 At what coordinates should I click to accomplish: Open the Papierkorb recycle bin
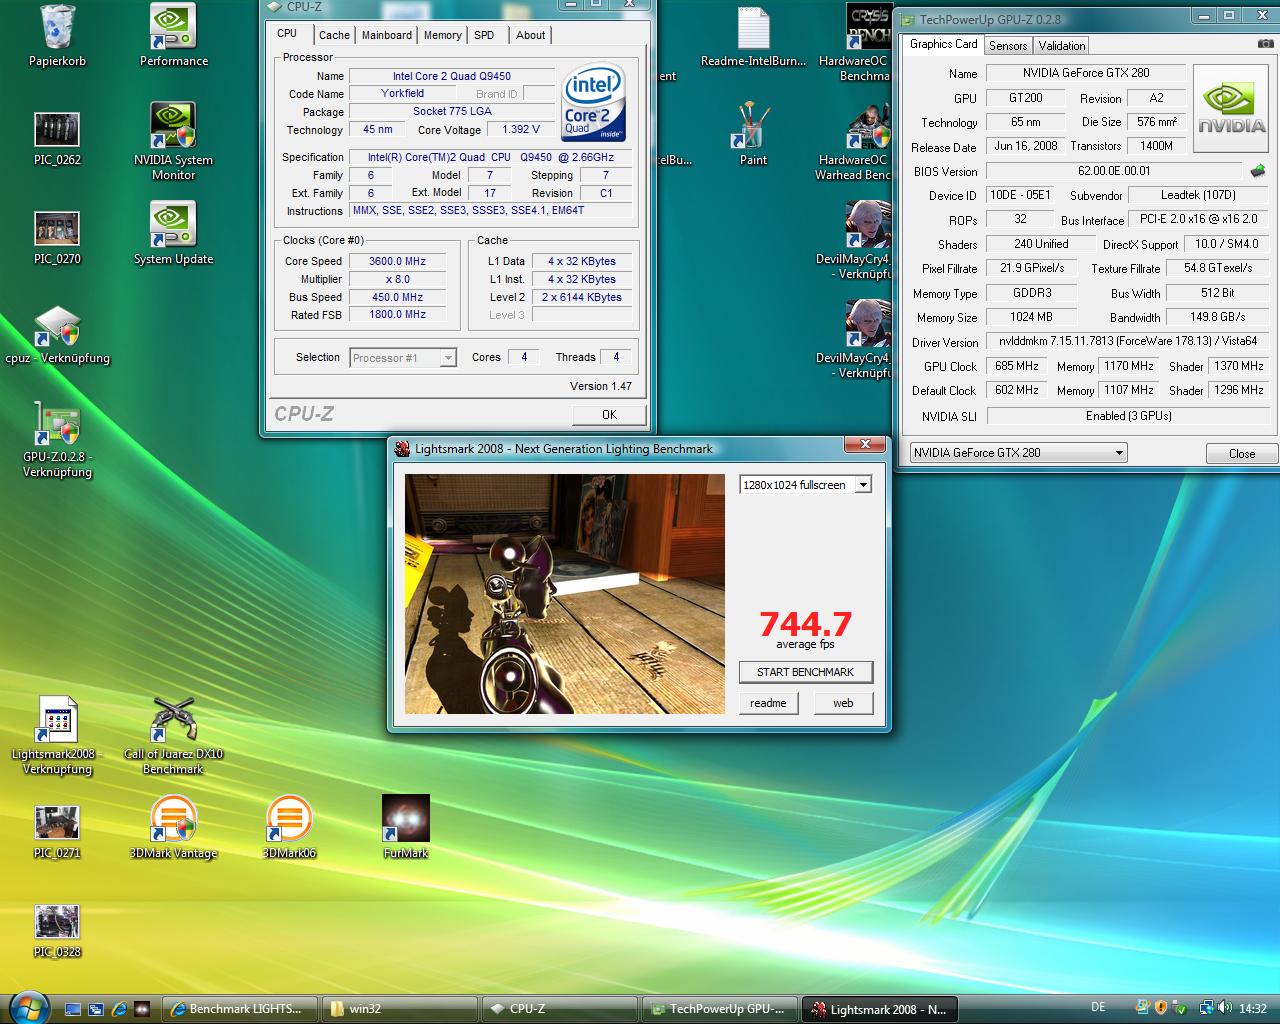(x=57, y=28)
